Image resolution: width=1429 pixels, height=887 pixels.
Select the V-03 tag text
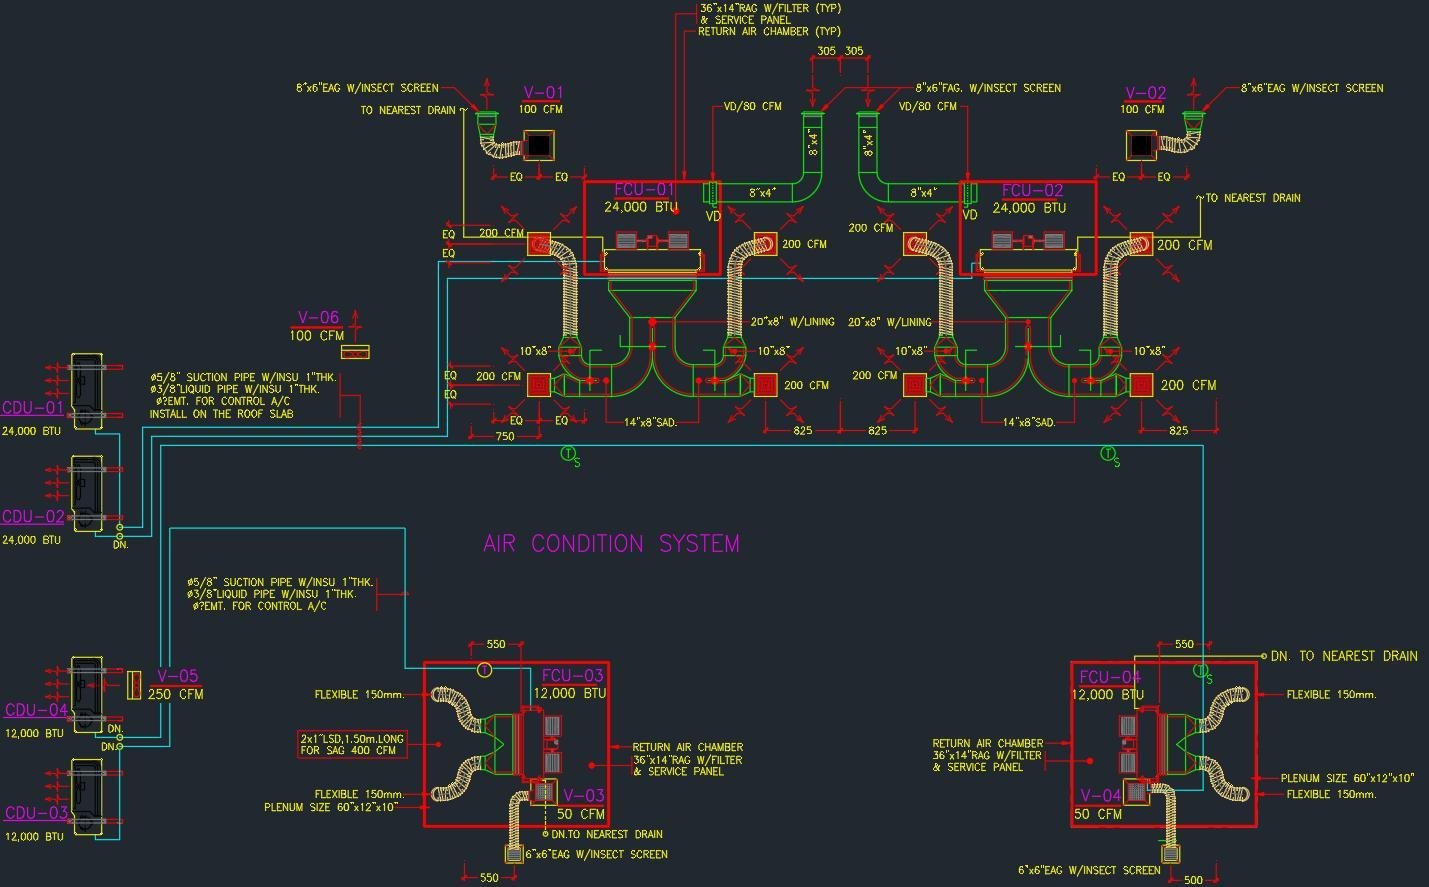point(584,796)
